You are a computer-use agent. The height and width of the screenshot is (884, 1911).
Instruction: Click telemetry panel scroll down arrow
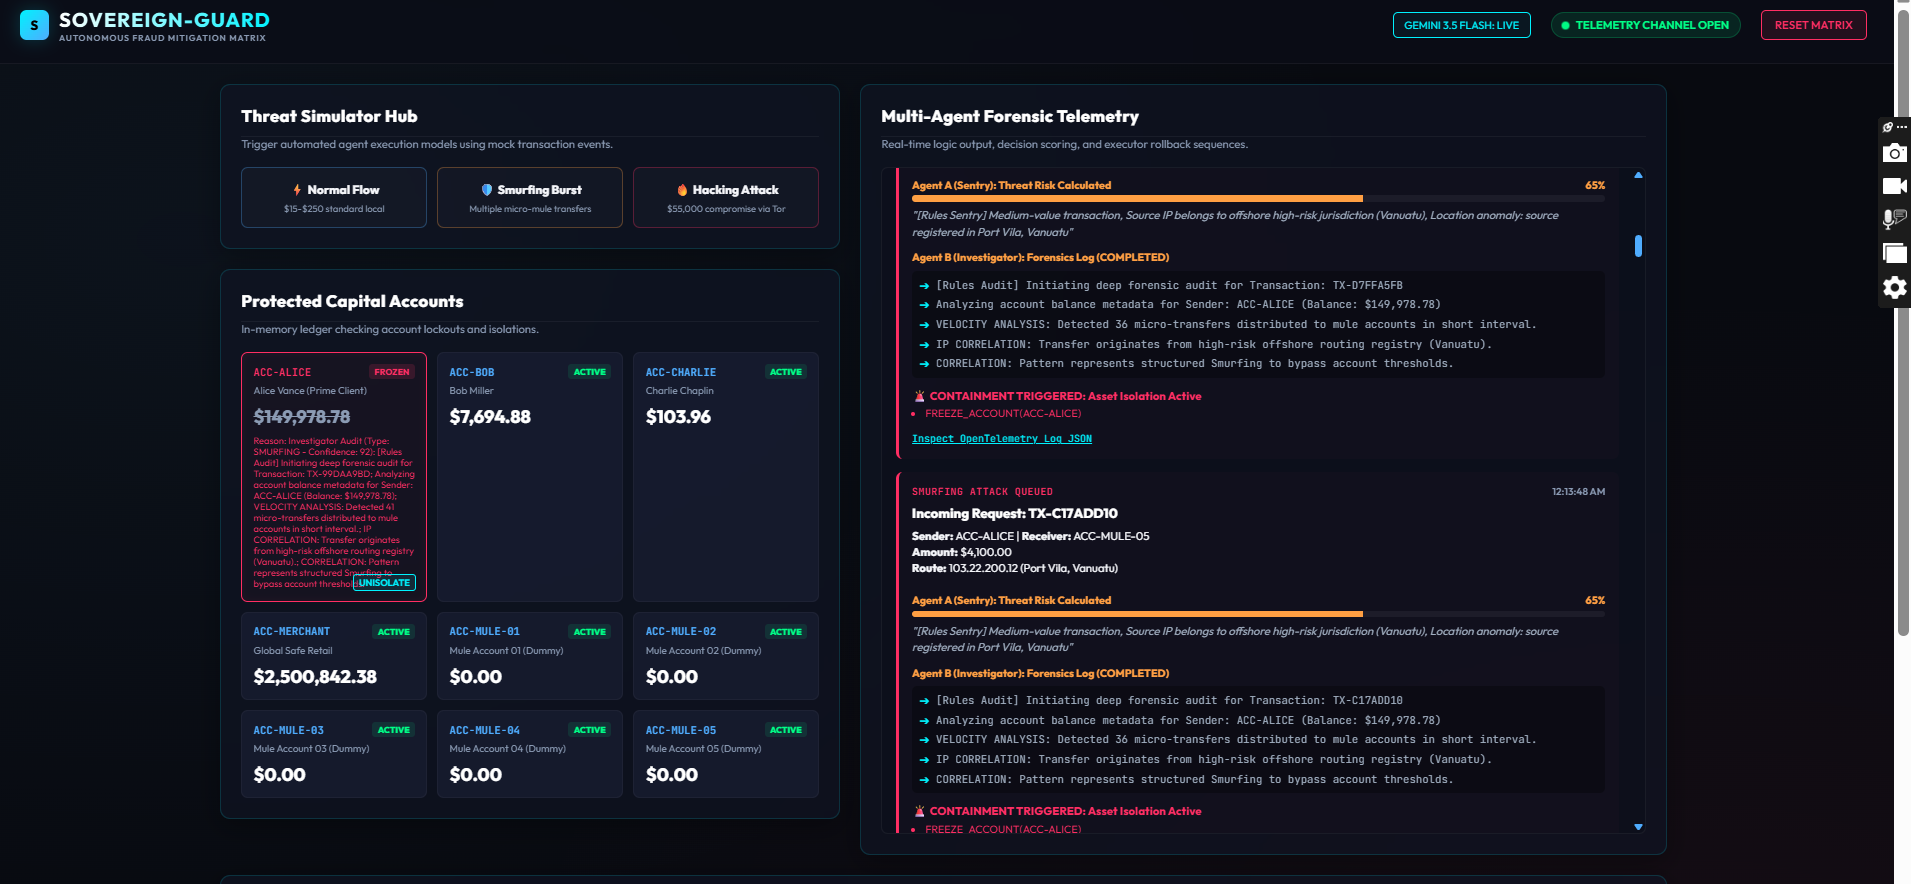point(1638,827)
